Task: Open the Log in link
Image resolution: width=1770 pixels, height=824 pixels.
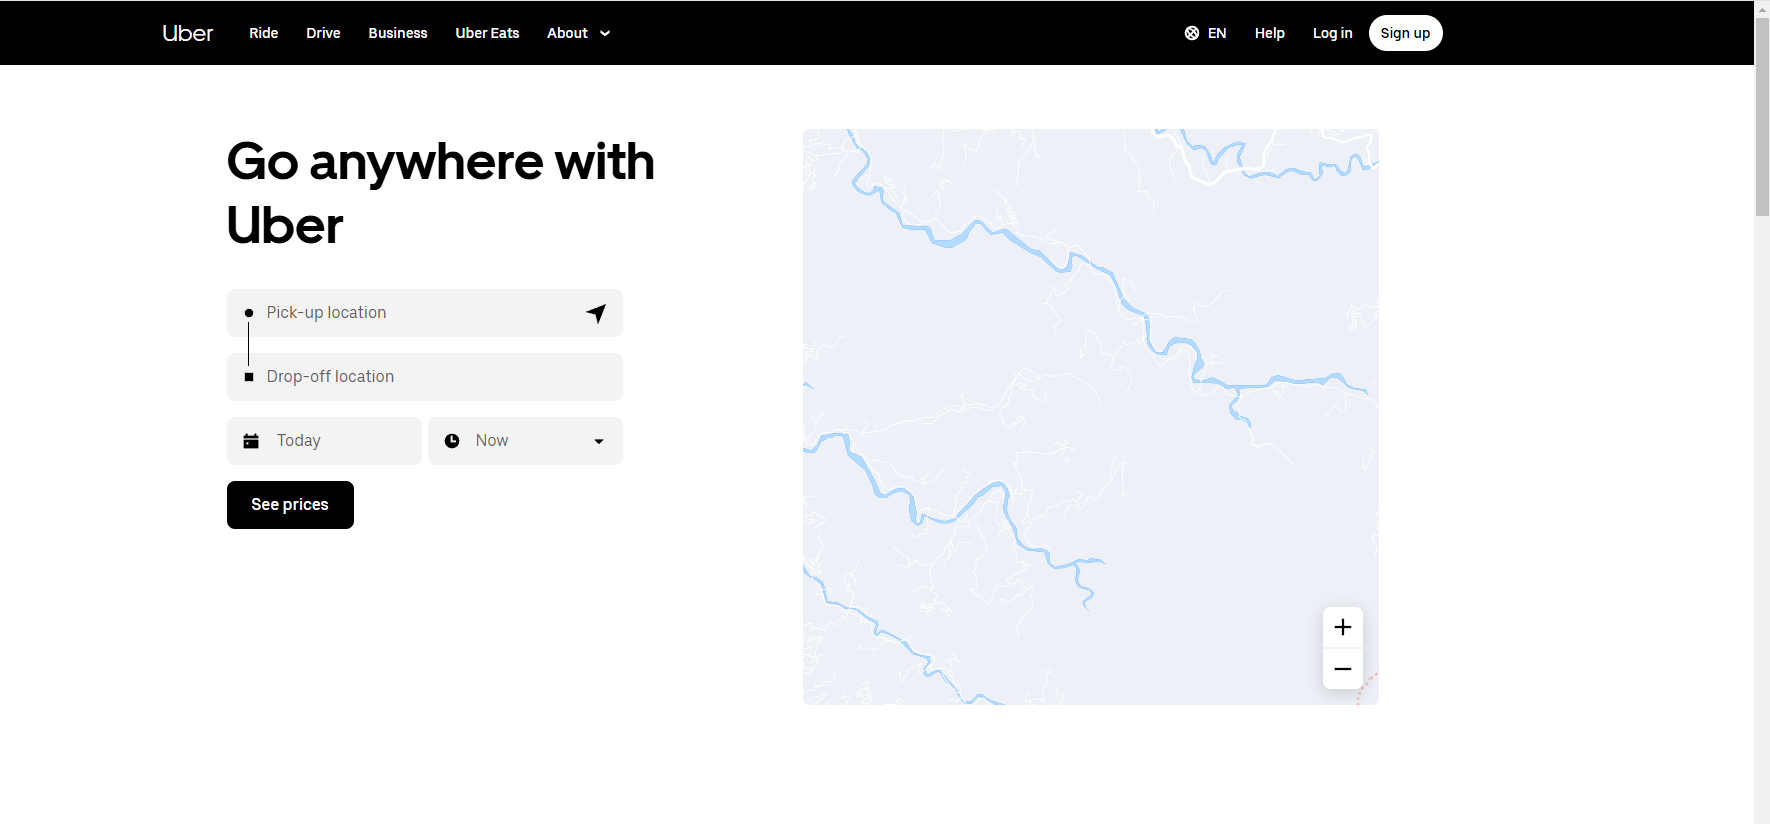Action: (x=1332, y=33)
